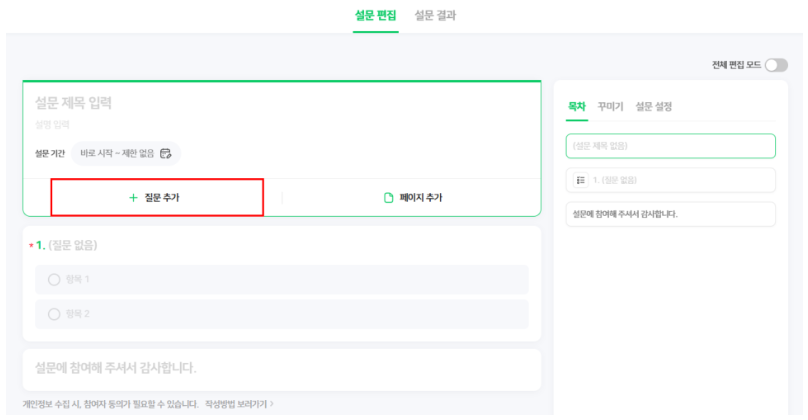Screen dimensions: 808x420
Task: Click the 설문 편집 tab
Action: (x=375, y=16)
